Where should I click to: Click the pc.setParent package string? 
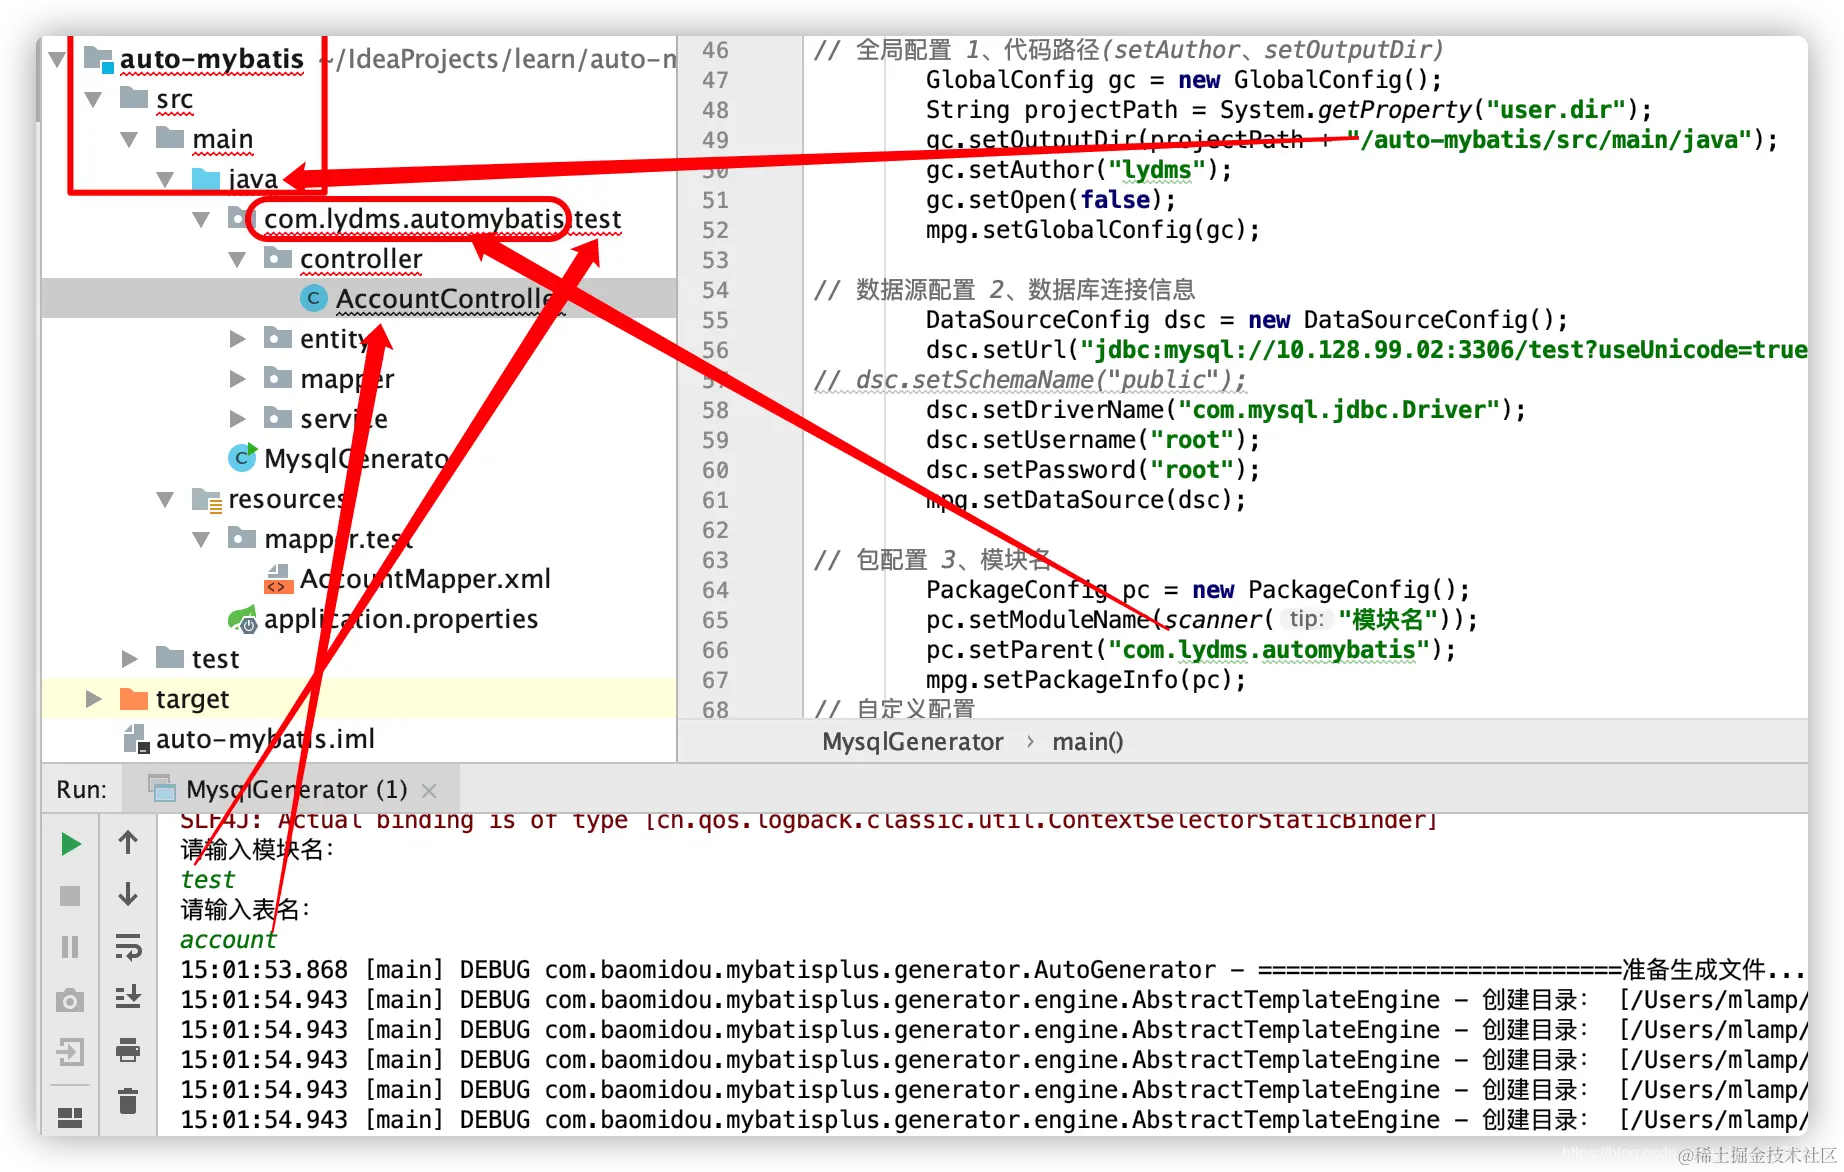[1269, 650]
